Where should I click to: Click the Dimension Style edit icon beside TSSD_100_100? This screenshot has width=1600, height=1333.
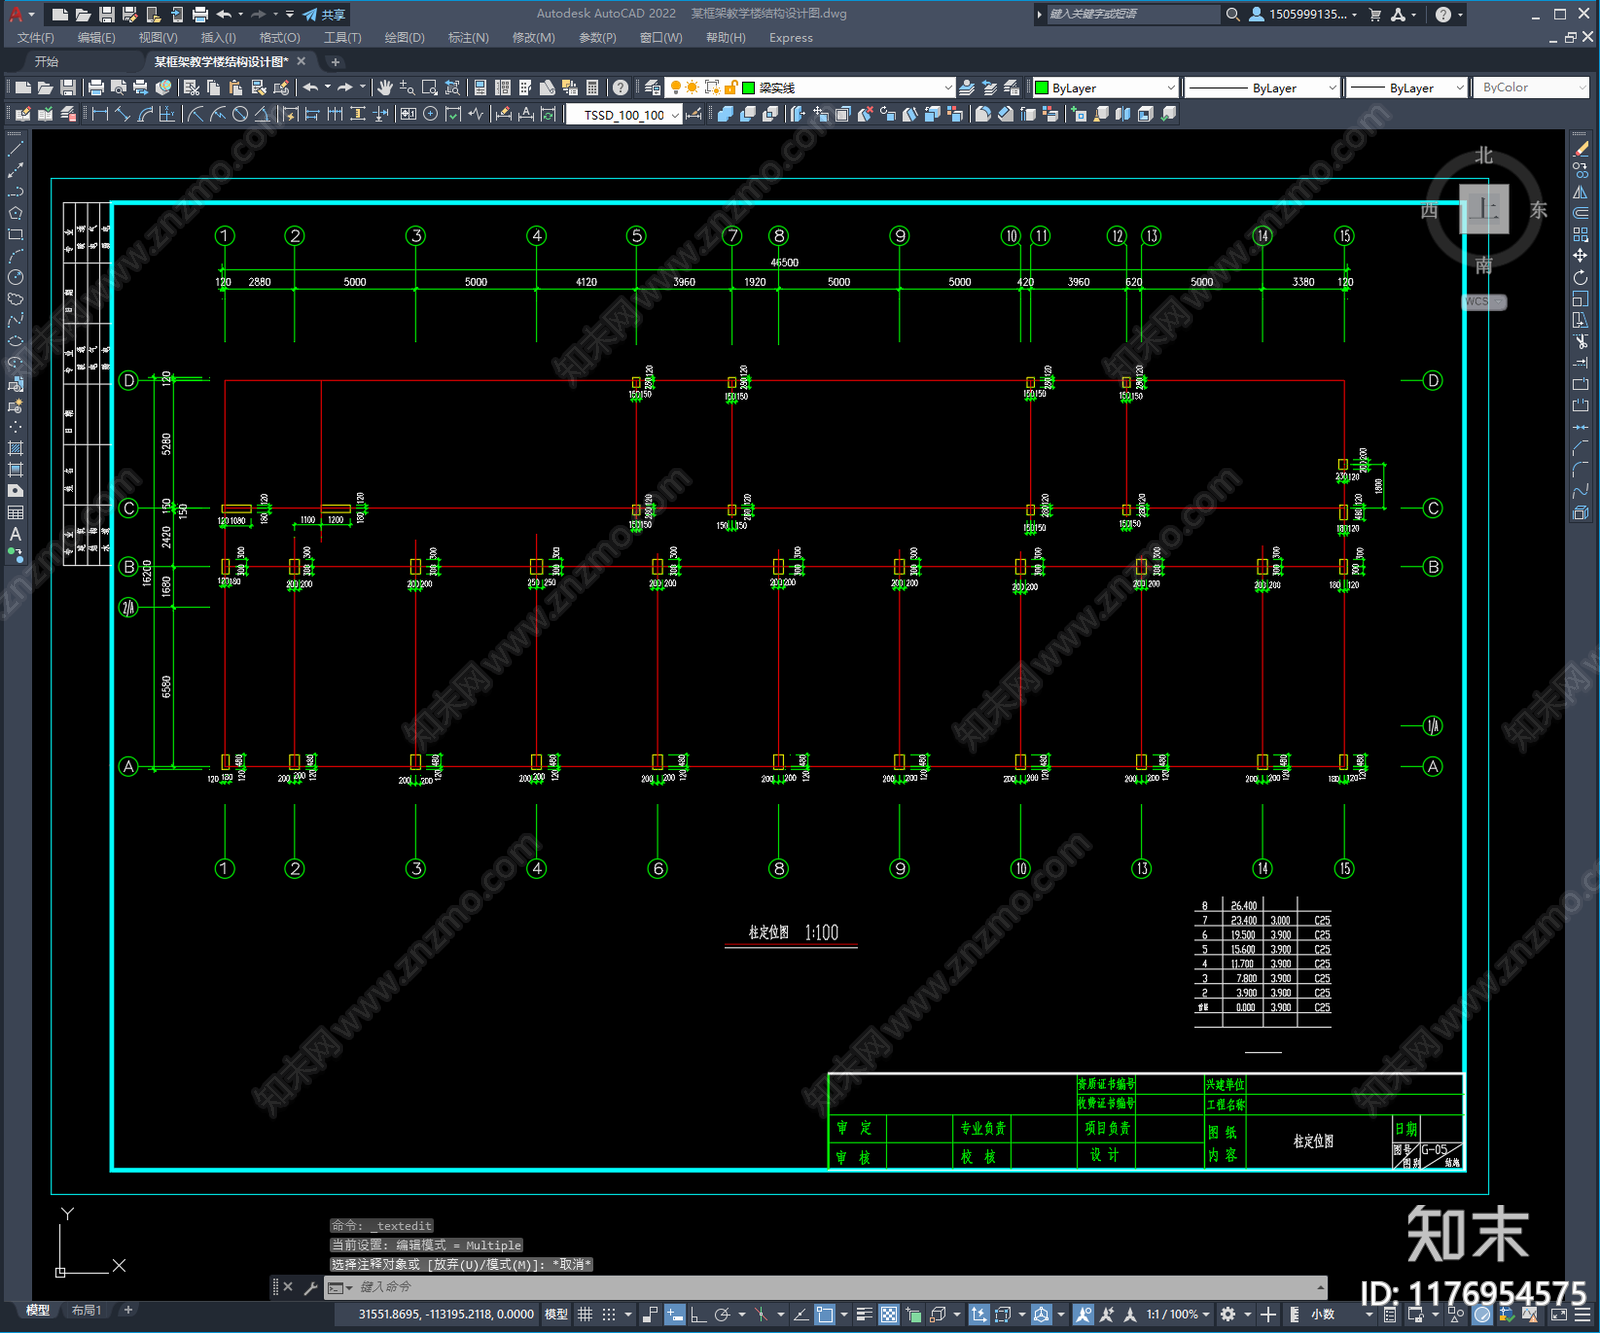tap(694, 114)
